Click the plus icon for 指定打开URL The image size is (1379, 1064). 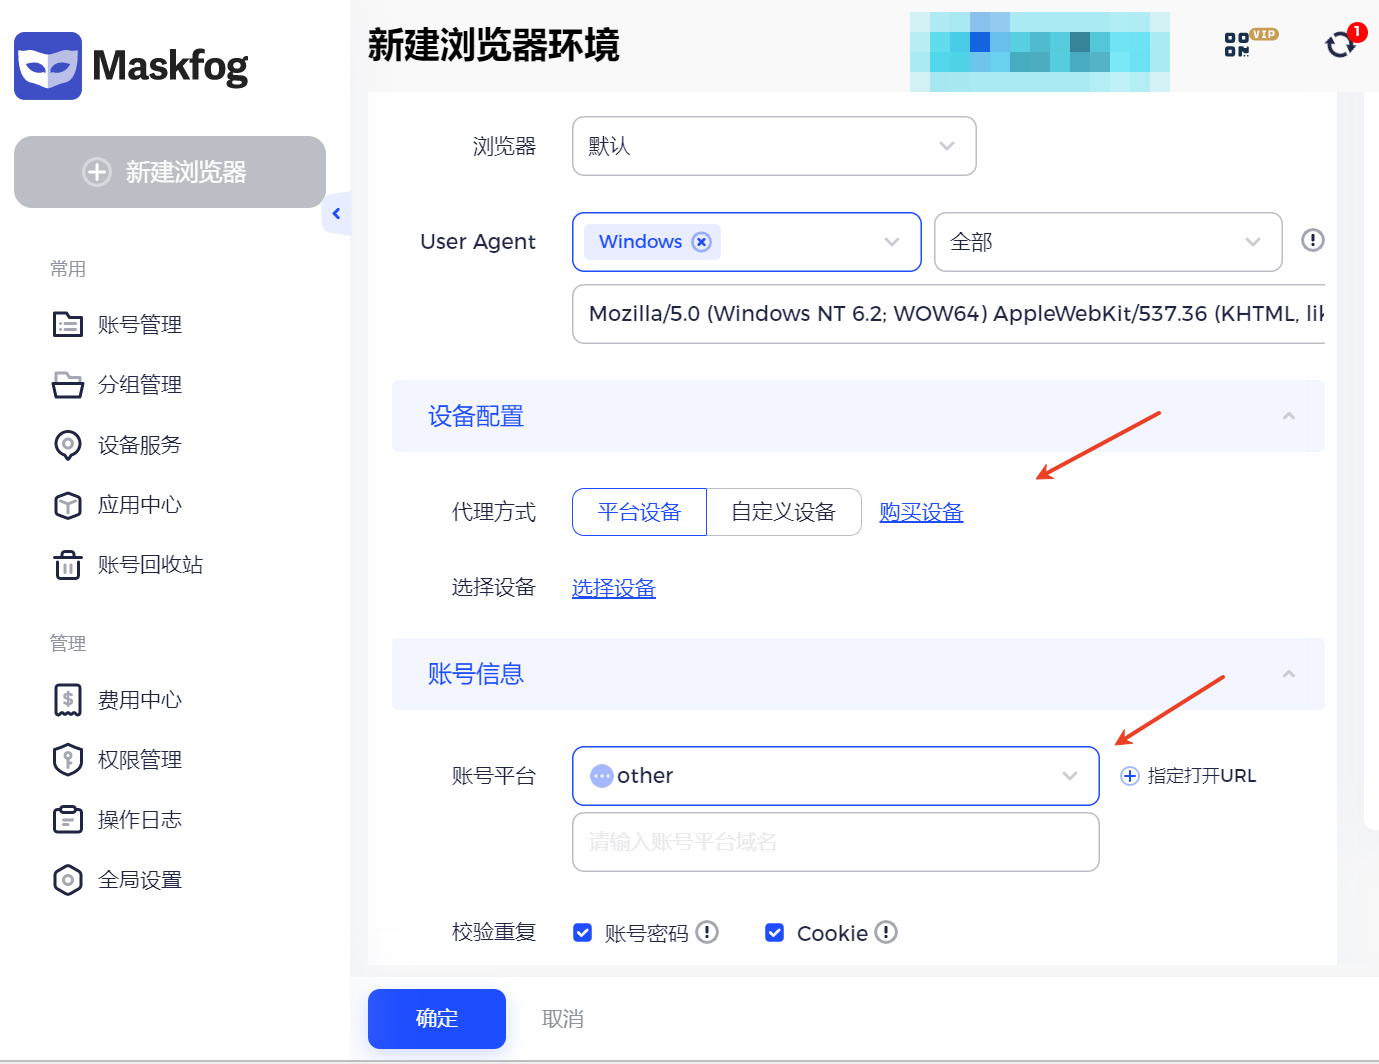click(1130, 776)
